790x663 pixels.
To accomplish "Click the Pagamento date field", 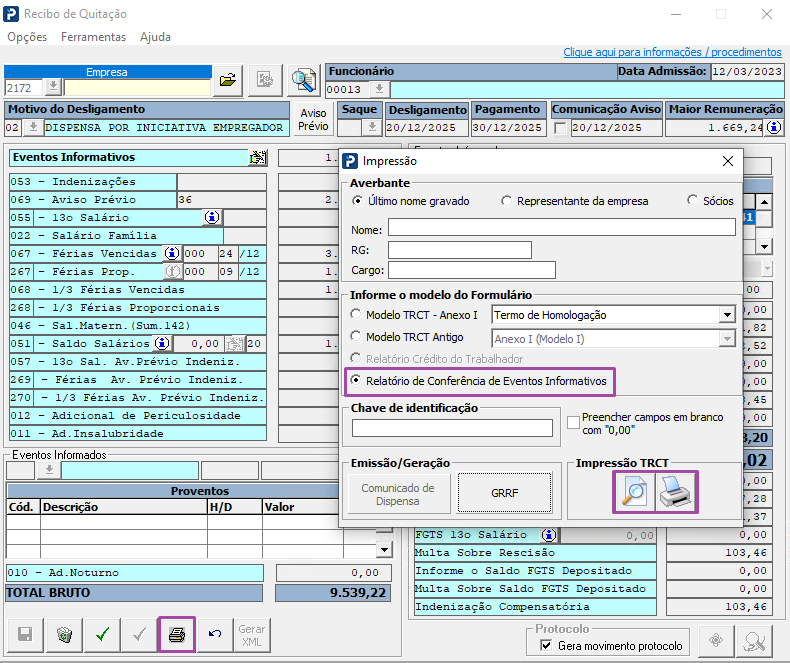I will tap(509, 127).
